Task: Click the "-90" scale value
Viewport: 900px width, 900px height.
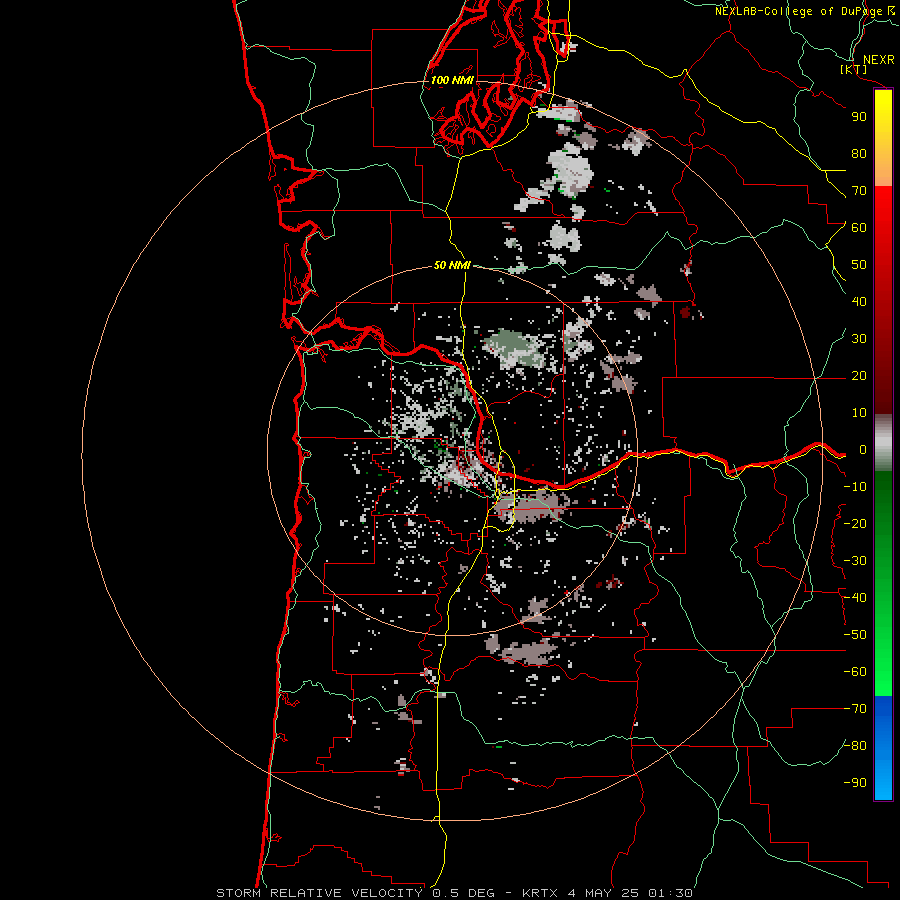Action: coord(855,783)
